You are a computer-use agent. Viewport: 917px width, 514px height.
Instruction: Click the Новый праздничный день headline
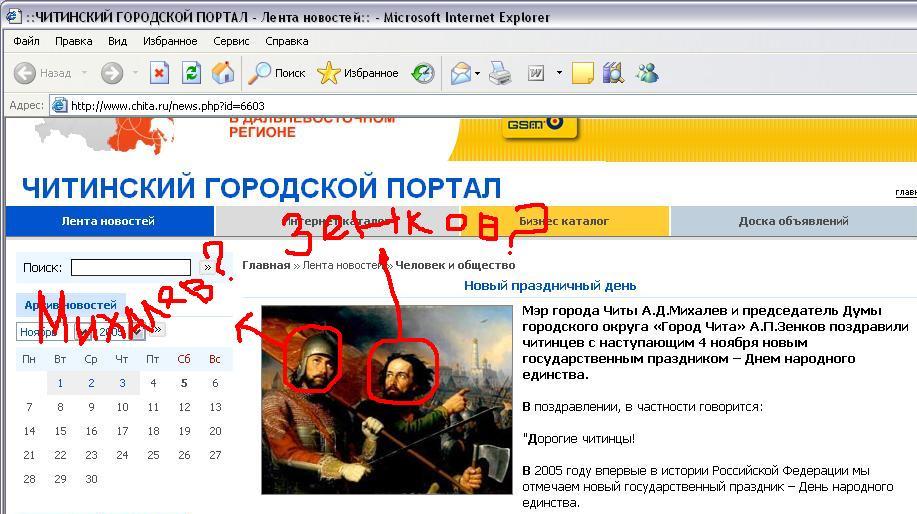(550, 286)
